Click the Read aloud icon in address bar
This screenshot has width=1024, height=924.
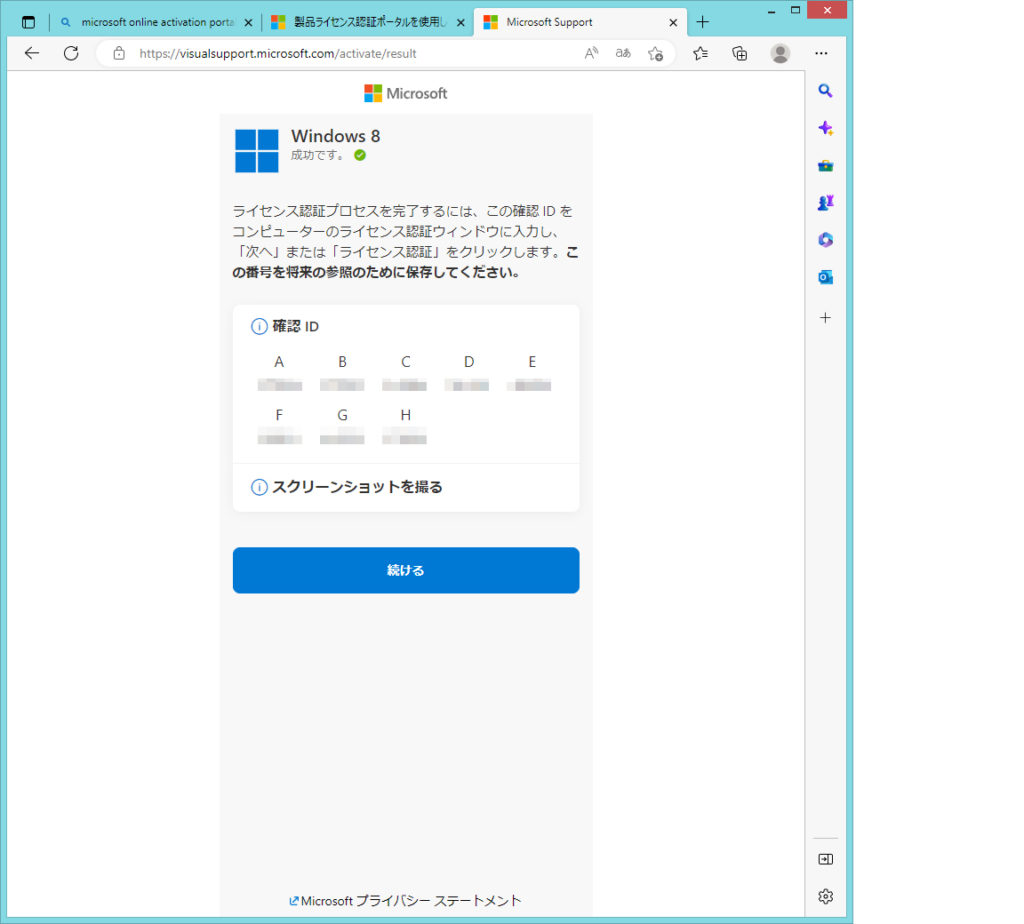pos(591,54)
